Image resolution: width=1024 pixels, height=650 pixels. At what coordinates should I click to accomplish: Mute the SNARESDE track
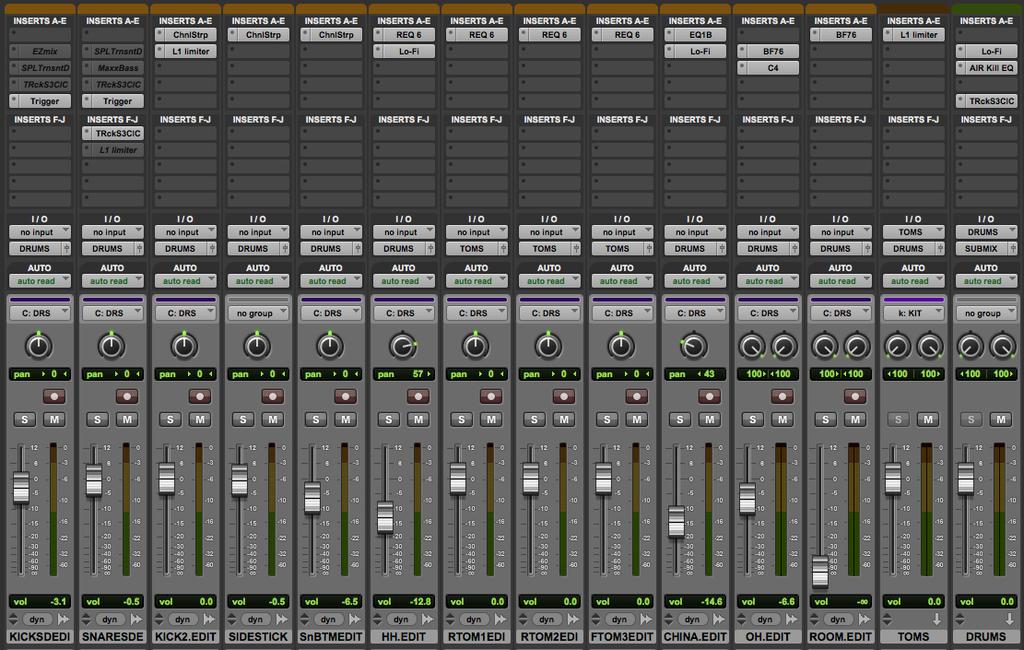(127, 420)
